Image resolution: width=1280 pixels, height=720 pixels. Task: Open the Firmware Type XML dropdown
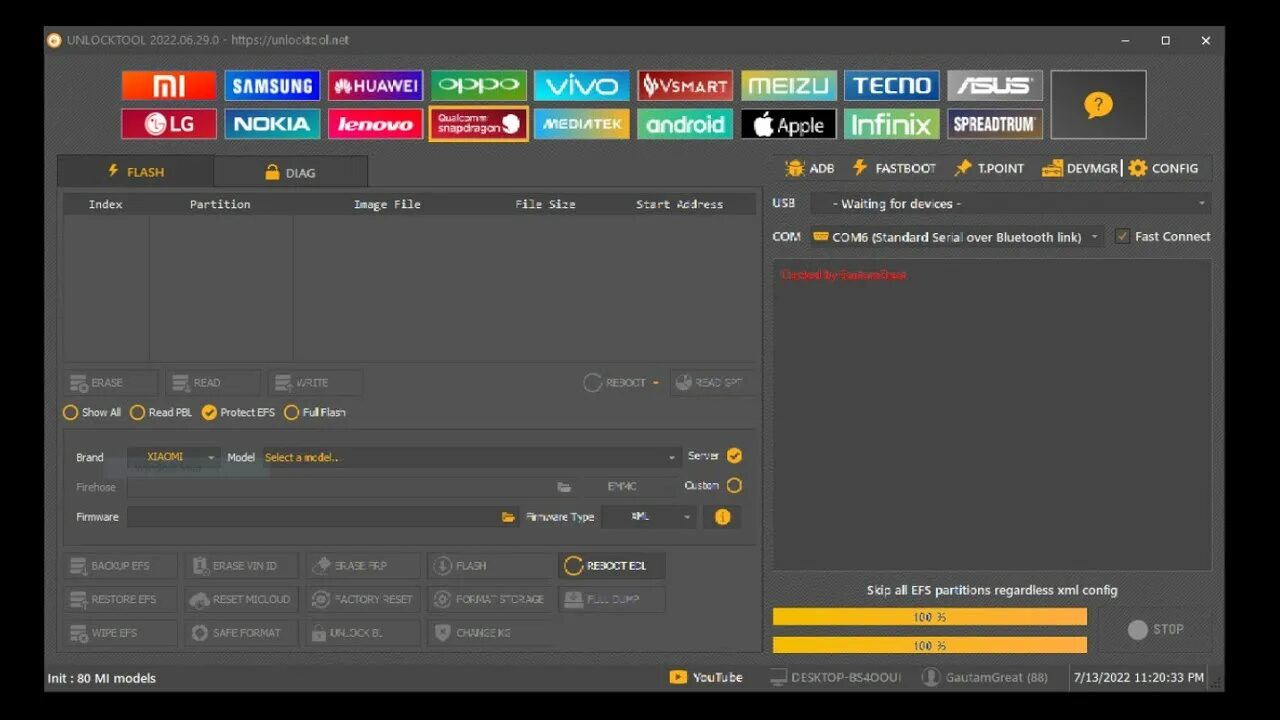(x=650, y=517)
